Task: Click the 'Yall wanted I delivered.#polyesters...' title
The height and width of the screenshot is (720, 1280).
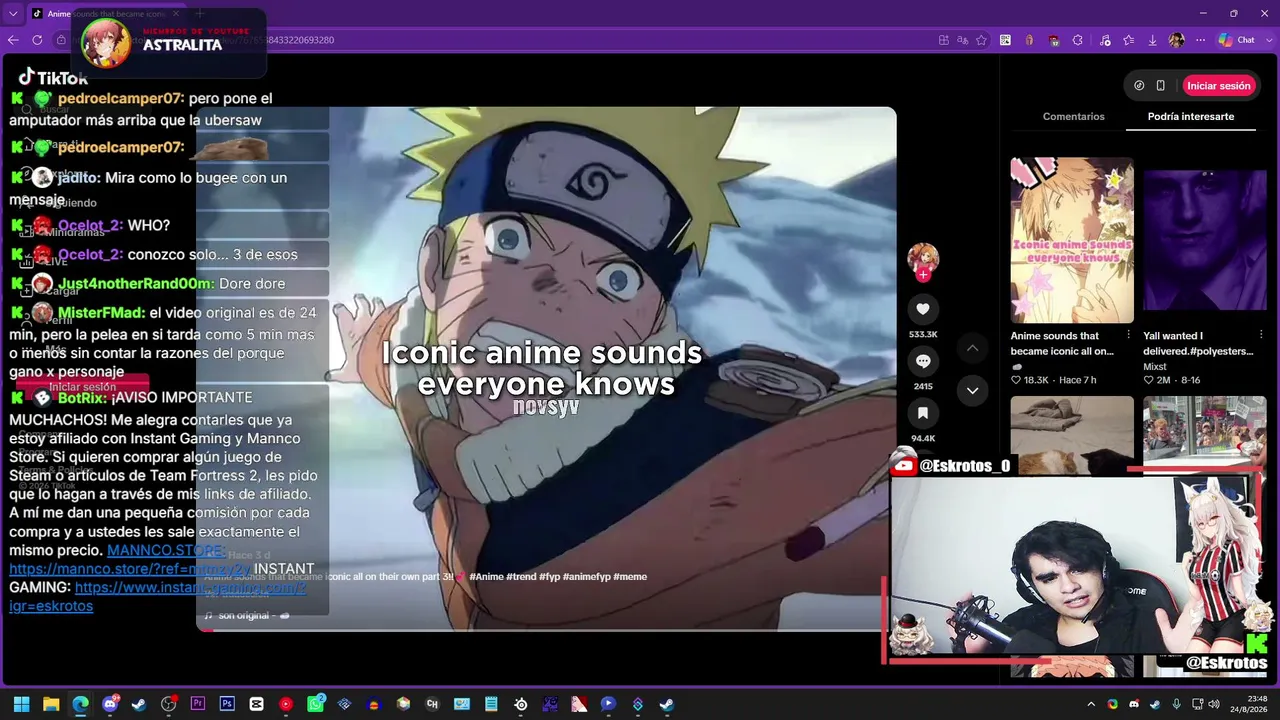Action: coord(1198,343)
